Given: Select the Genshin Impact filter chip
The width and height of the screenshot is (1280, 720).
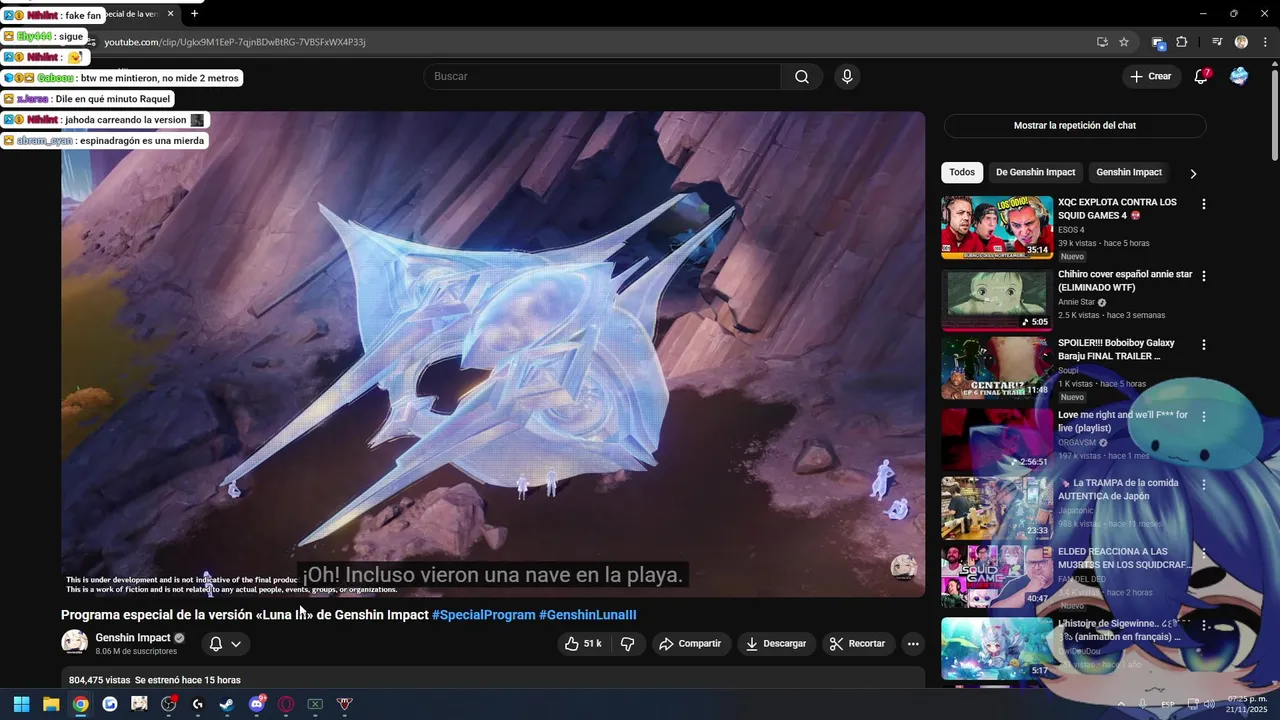Looking at the screenshot, I should click(1129, 173).
